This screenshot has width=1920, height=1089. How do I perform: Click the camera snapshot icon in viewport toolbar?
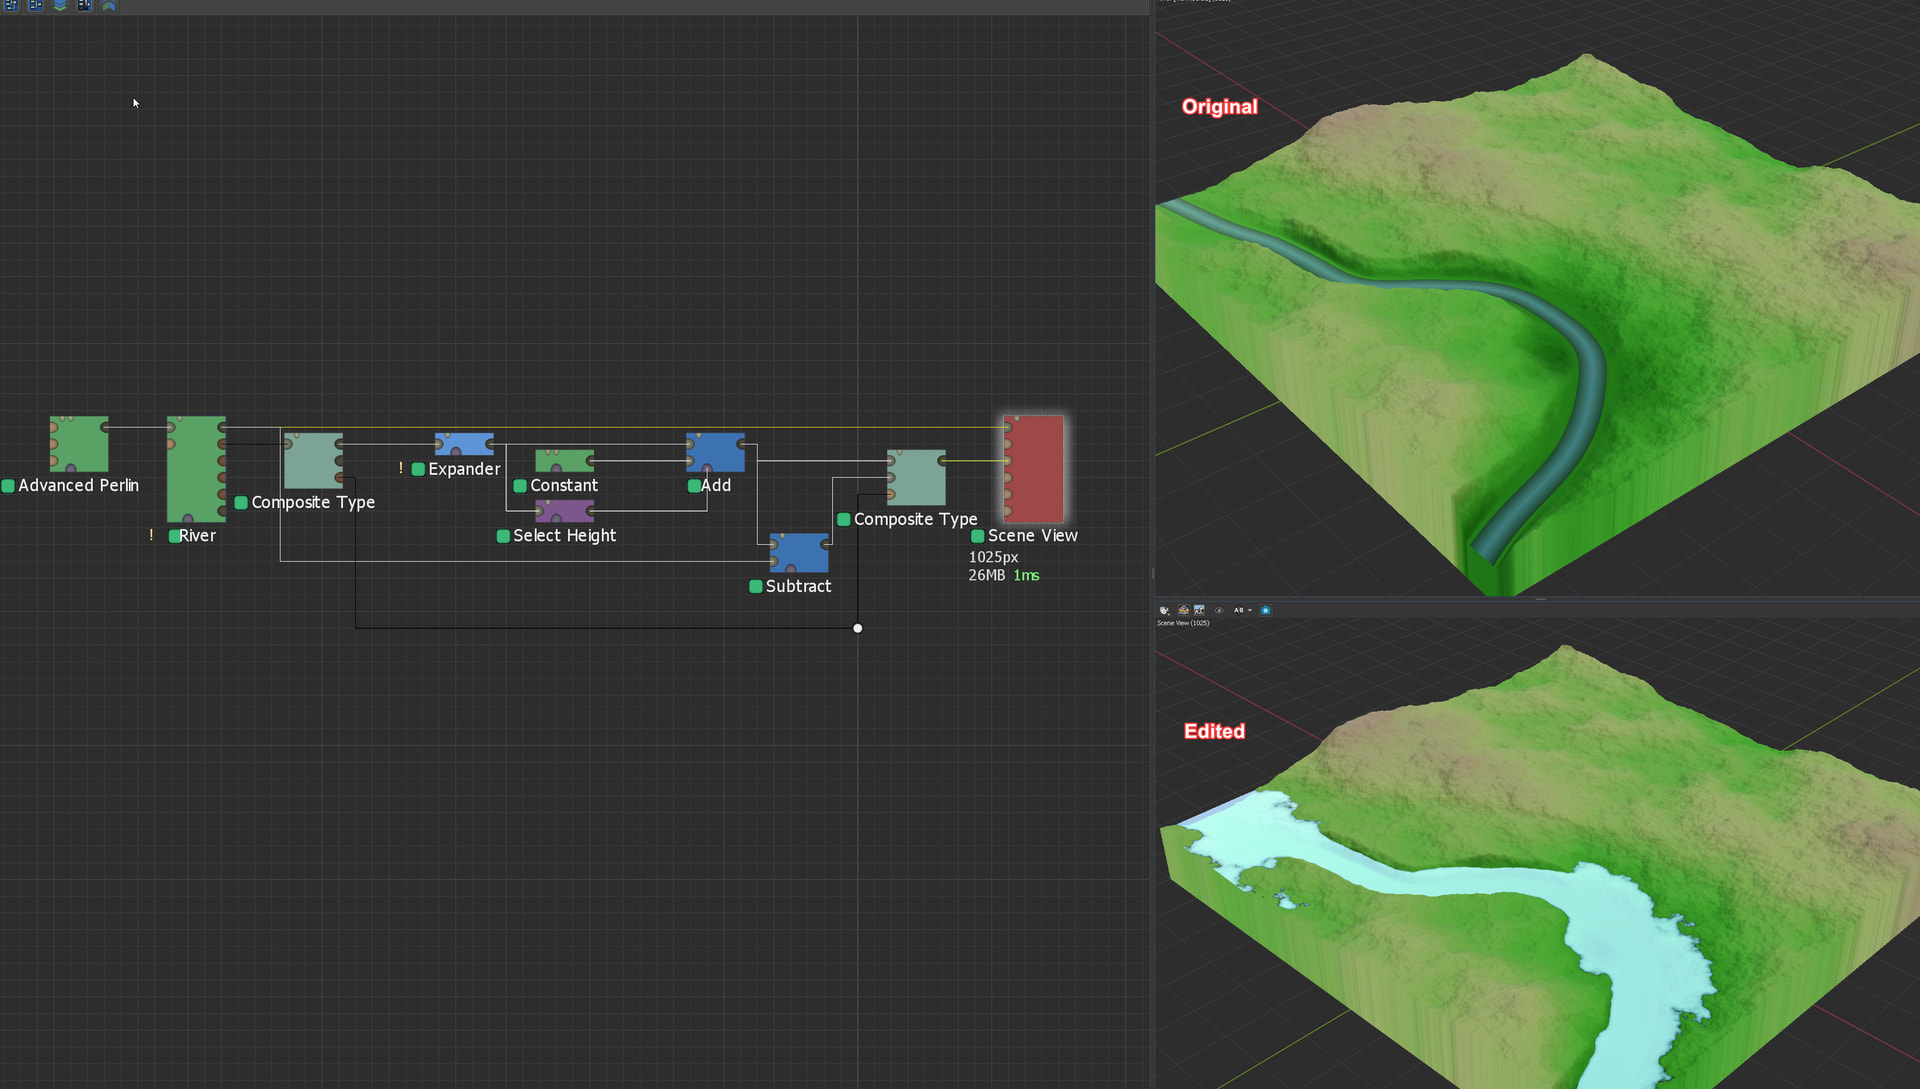pos(1265,610)
